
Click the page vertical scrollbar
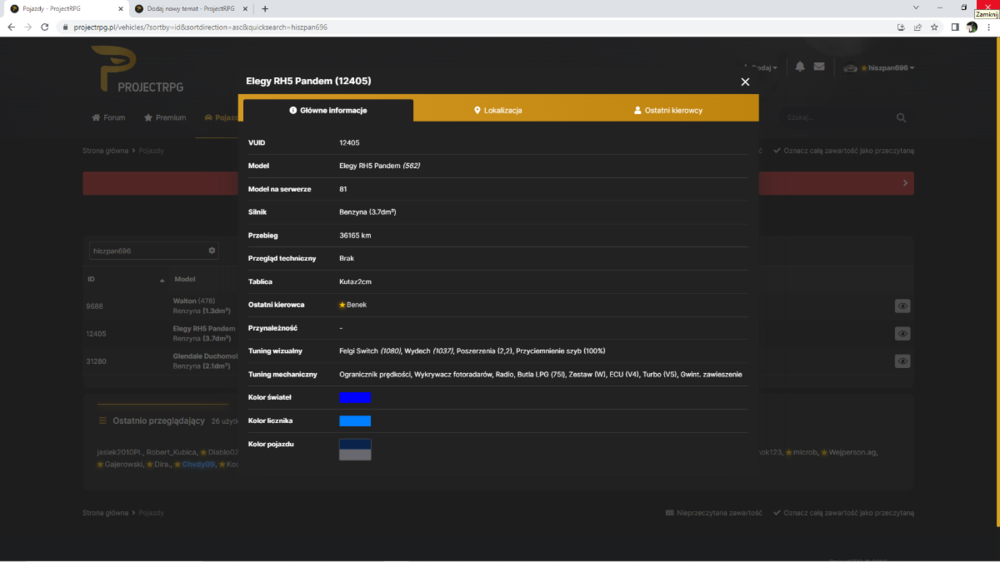pyautogui.click(x=997, y=281)
